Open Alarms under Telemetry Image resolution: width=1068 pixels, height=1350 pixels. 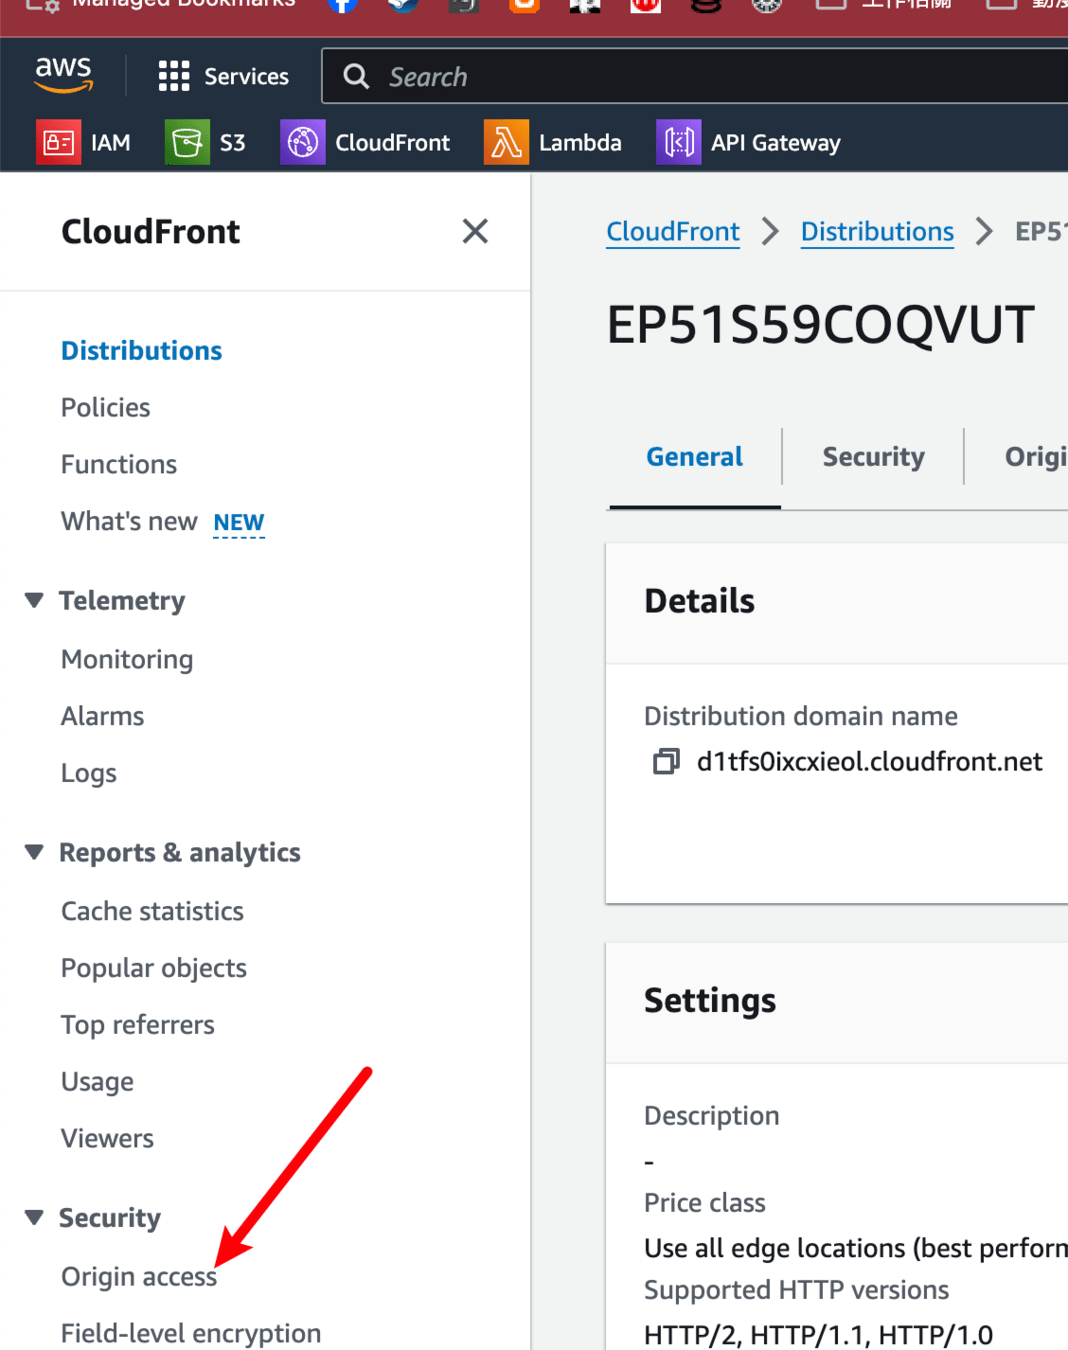coord(102,717)
